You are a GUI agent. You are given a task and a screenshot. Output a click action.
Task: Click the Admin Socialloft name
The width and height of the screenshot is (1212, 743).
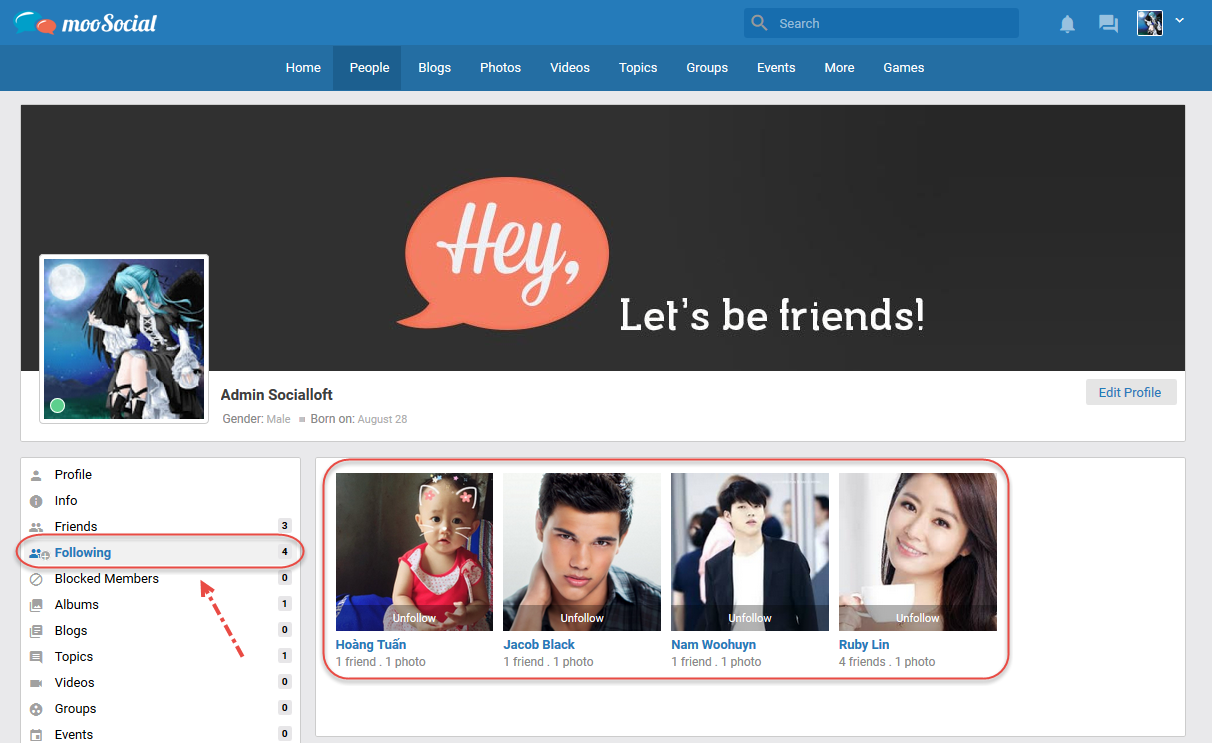click(277, 395)
